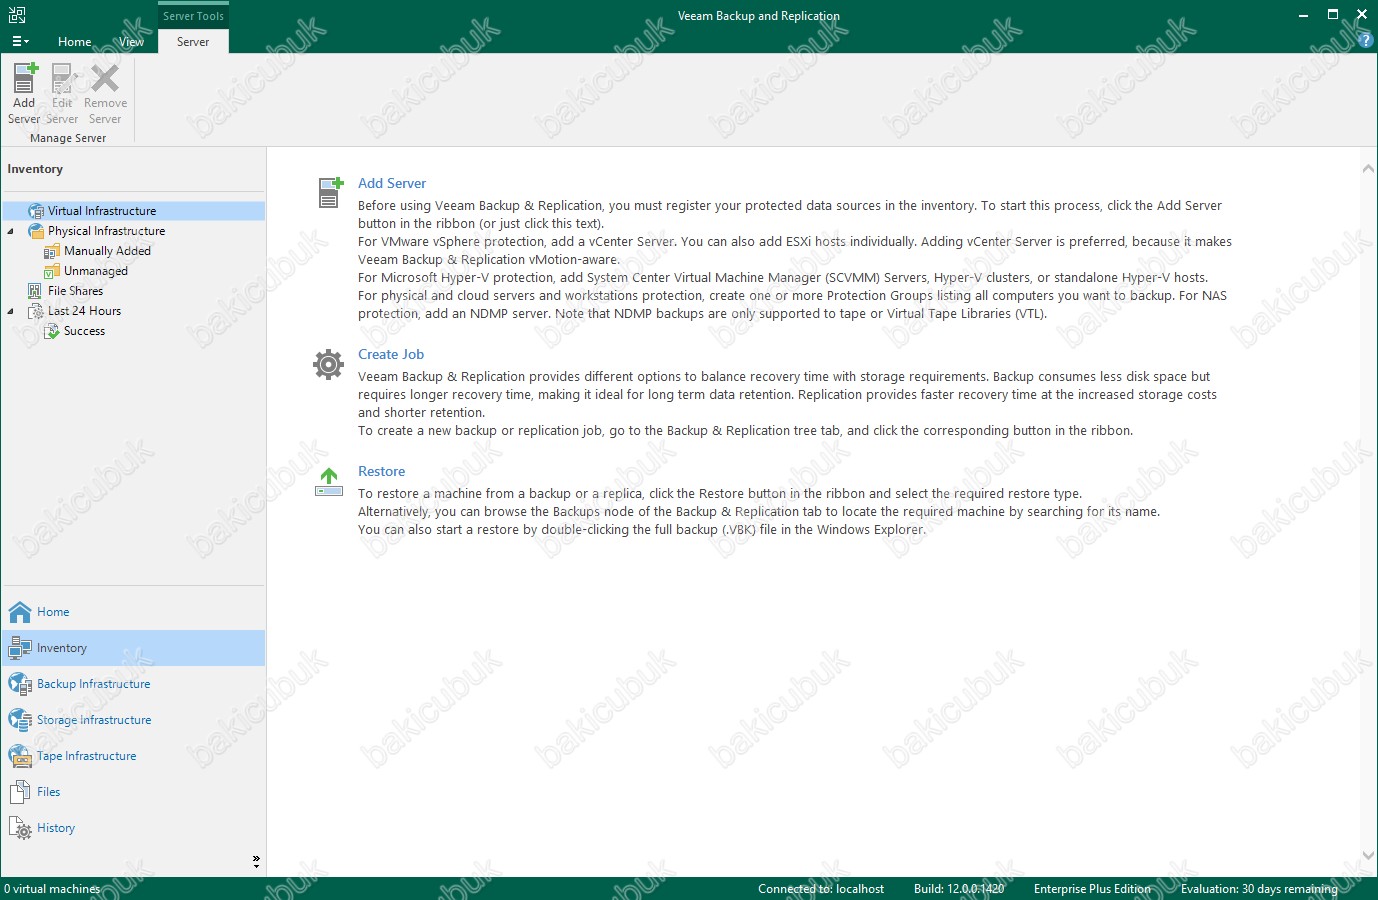1378x900 pixels.
Task: Expand navigation pane options chevron
Action: (x=256, y=861)
